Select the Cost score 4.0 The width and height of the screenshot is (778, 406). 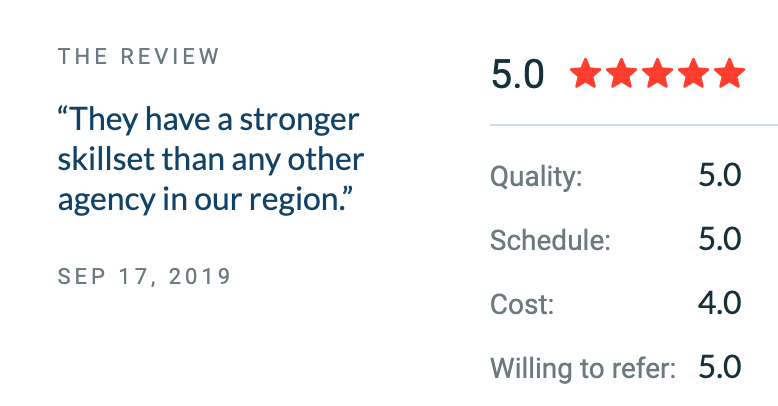[720, 303]
